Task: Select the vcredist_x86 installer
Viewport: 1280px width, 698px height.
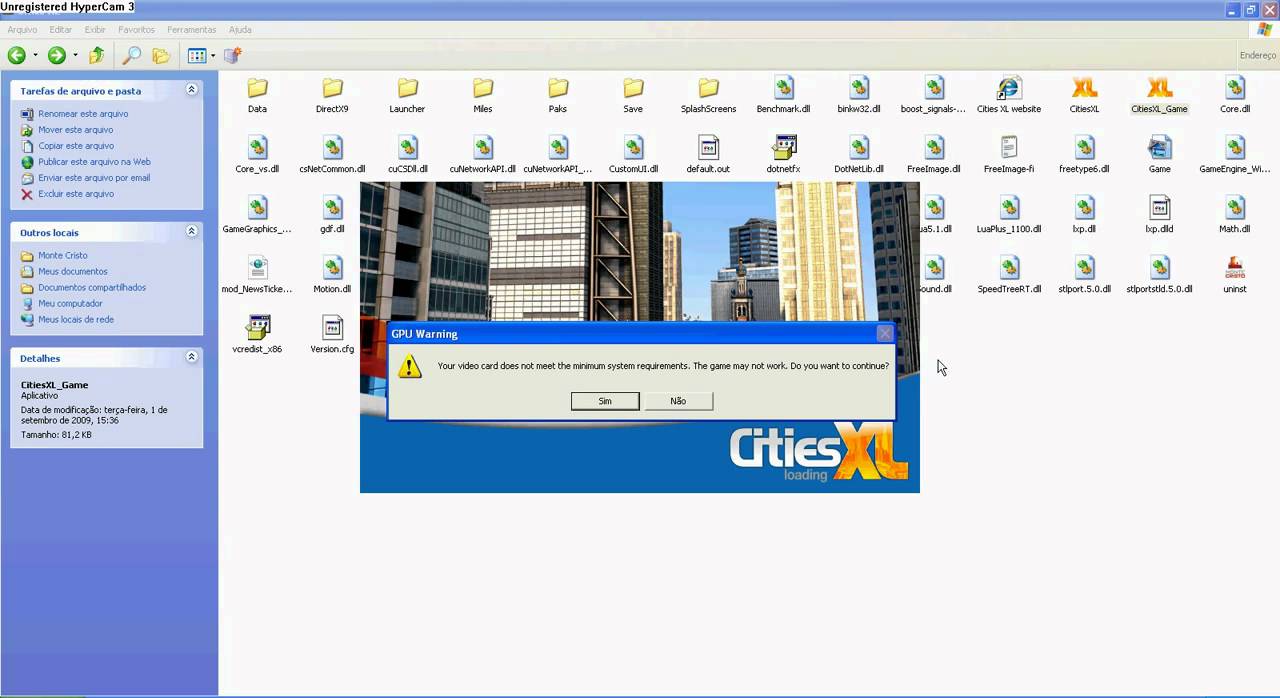Action: tap(257, 336)
